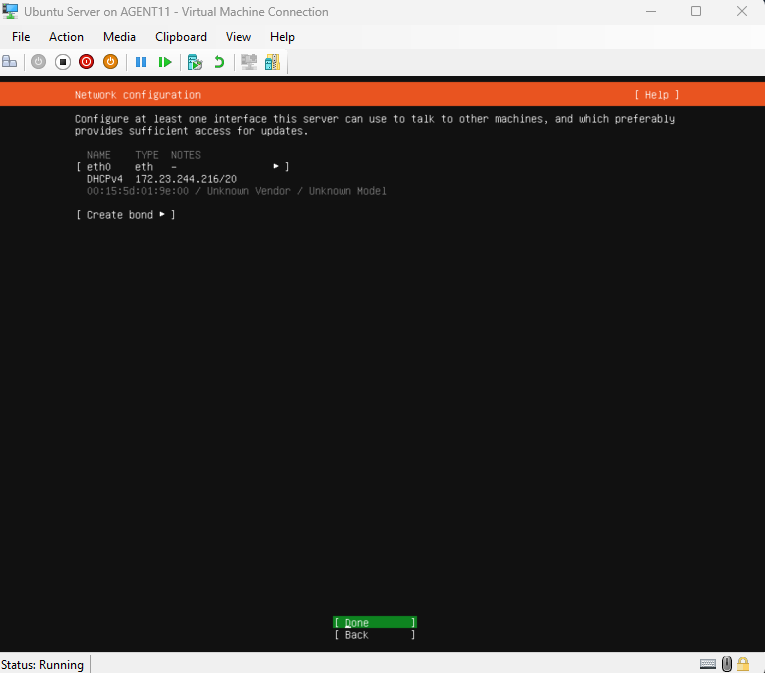This screenshot has width=765, height=673.
Task: Click the Ctrl+Alt+Delete toolbar icon
Action: [x=9, y=62]
